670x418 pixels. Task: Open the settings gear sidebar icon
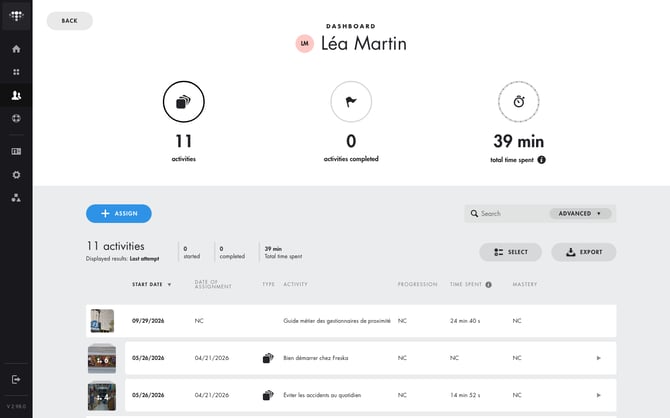click(x=16, y=175)
